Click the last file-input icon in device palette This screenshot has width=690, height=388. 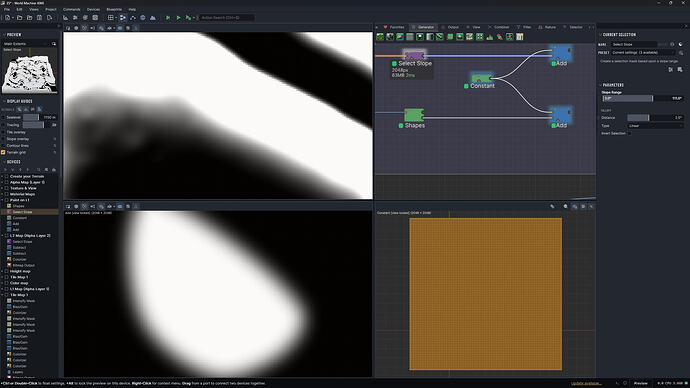tap(520, 37)
